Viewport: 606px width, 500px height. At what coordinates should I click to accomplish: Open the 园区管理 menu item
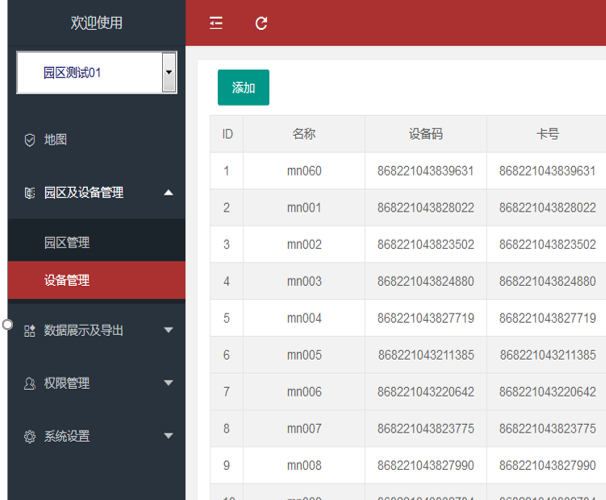(67, 243)
